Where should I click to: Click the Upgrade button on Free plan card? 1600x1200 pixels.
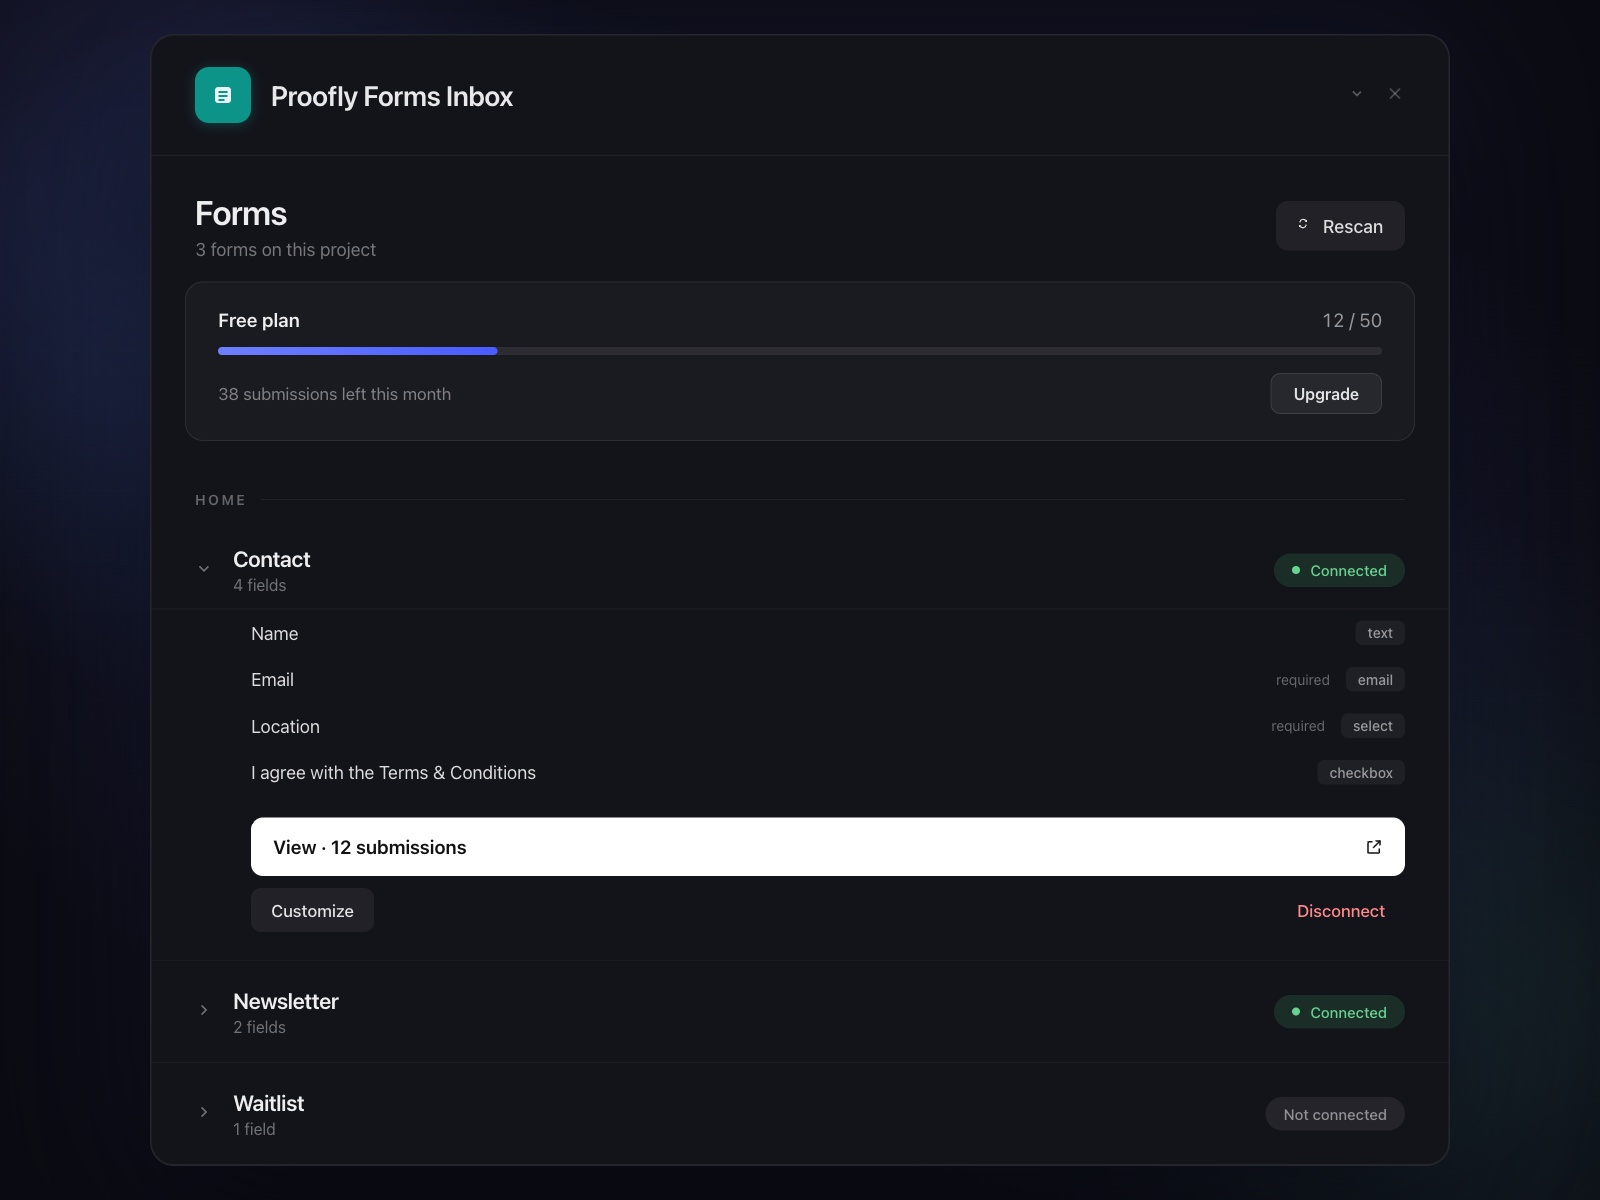tap(1326, 393)
